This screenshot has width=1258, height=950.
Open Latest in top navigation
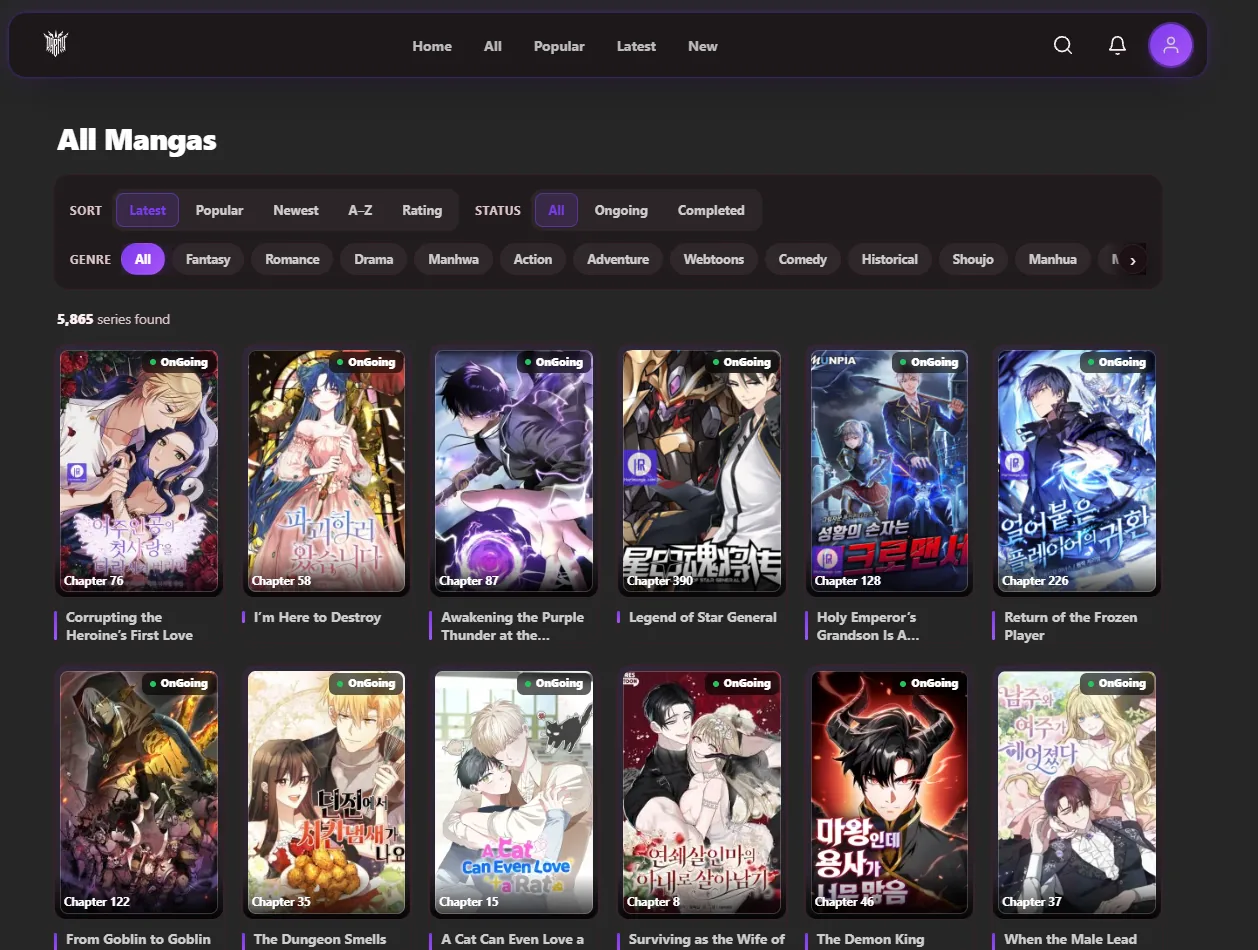(x=636, y=46)
